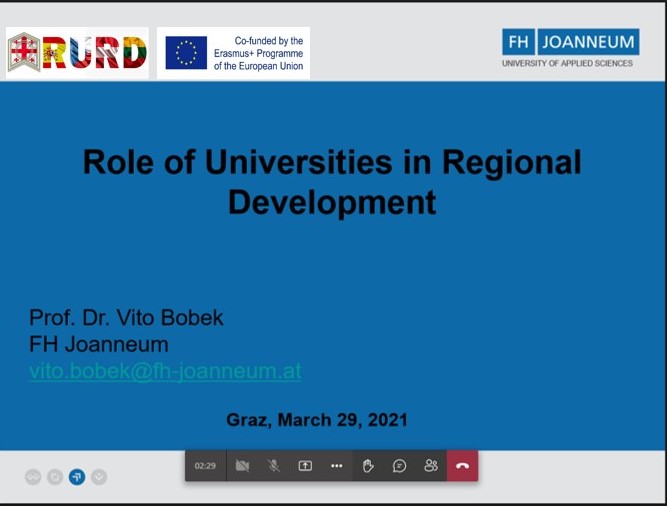667x506 pixels.
Task: Click the text Prof. Dr. Vito Bobek
Action: [126, 317]
